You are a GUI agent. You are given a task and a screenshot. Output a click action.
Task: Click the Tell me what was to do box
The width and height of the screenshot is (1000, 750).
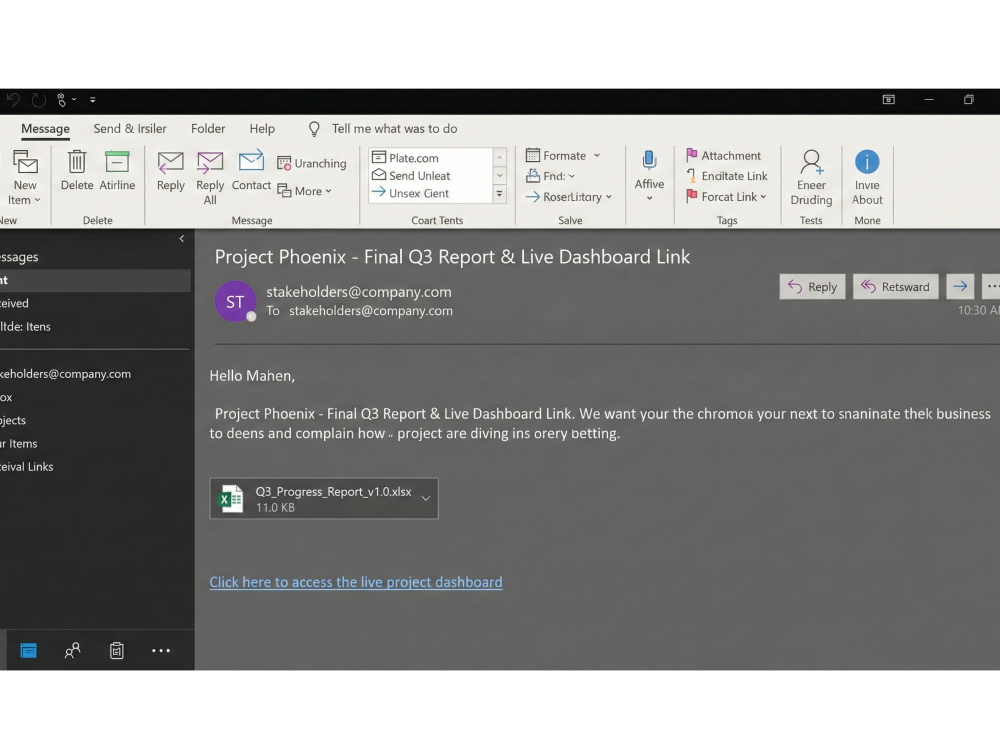[394, 129]
